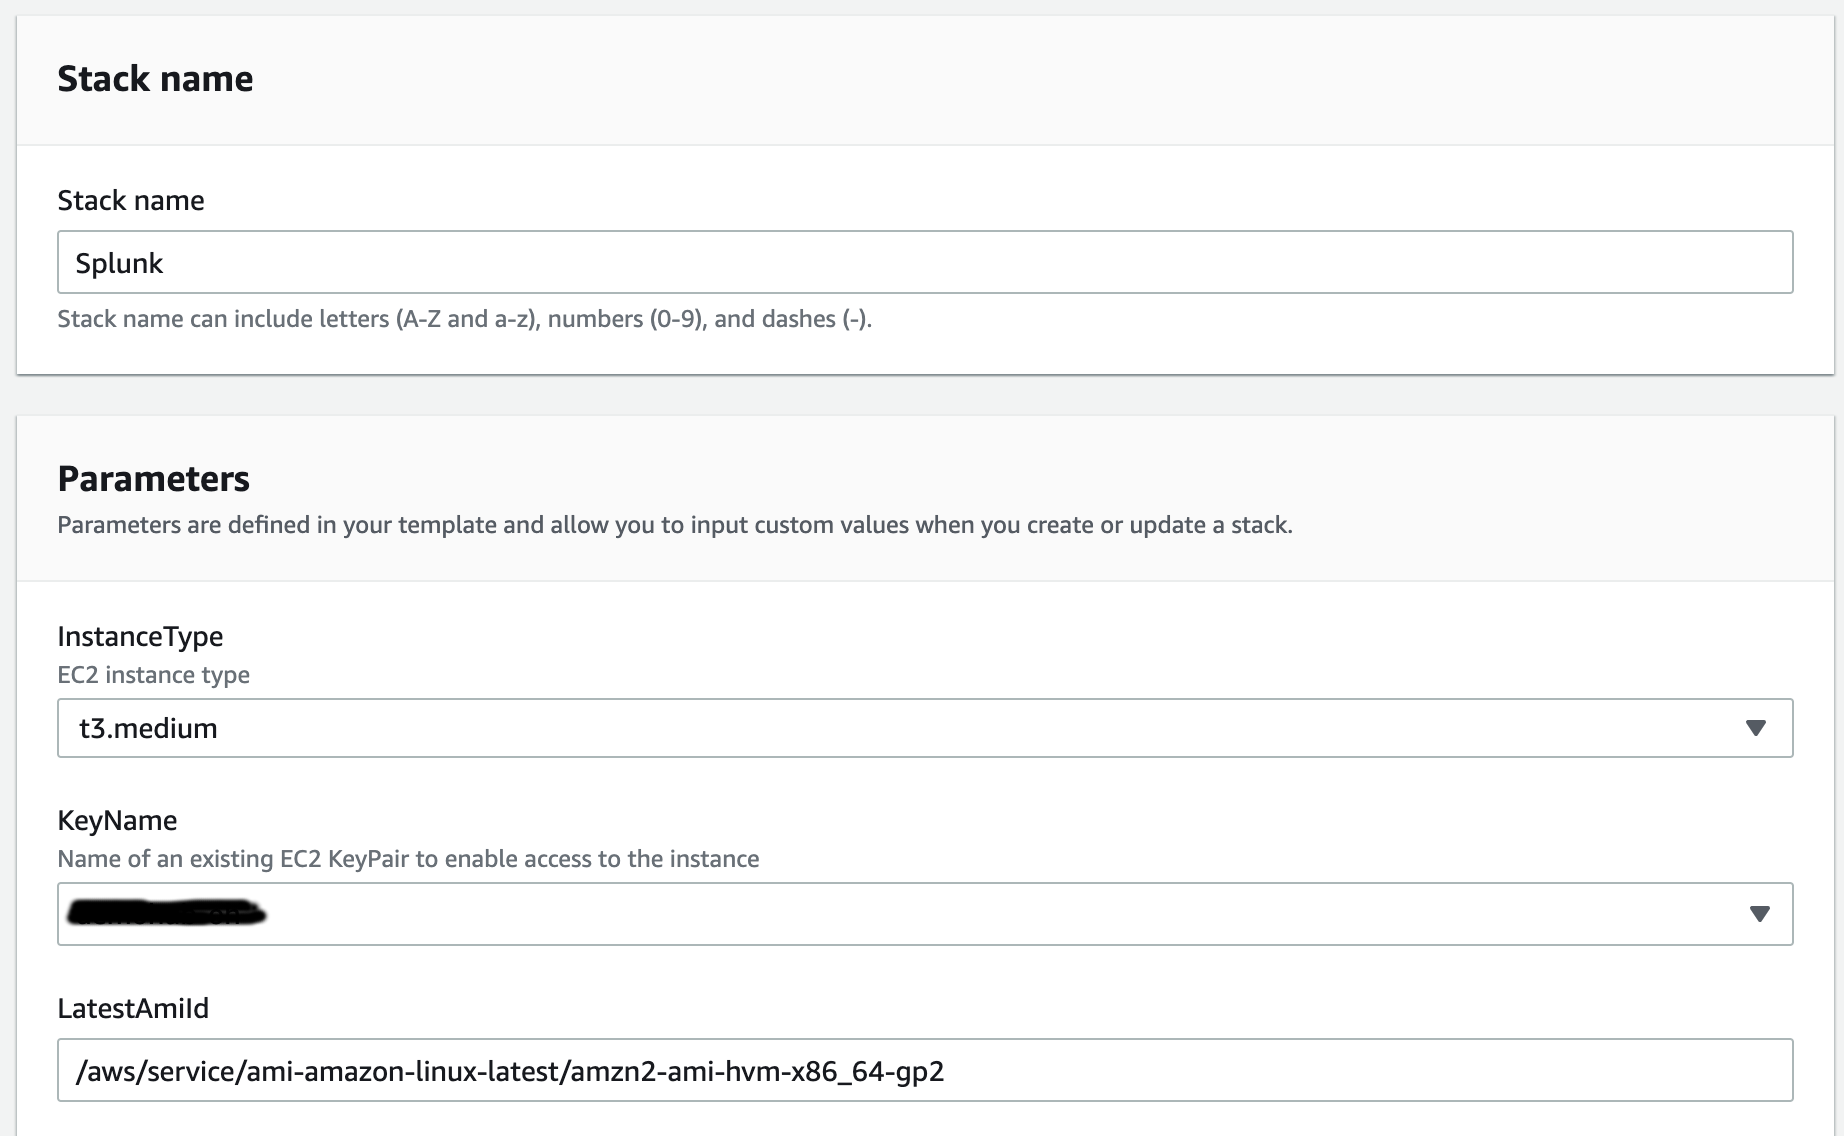Image resolution: width=1844 pixels, height=1136 pixels.
Task: Click the InstanceType parameter label
Action: 140,636
